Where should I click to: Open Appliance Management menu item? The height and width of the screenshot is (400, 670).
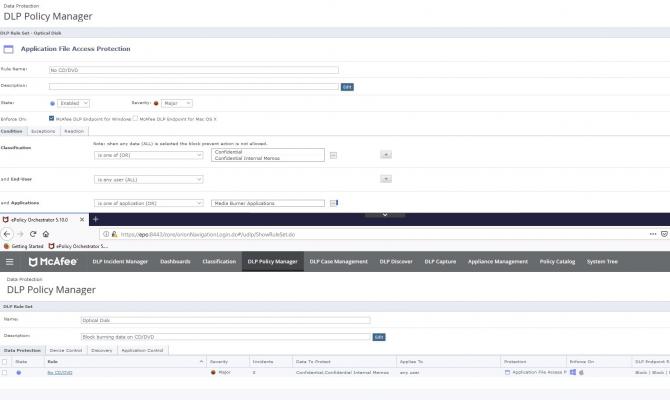(x=498, y=262)
